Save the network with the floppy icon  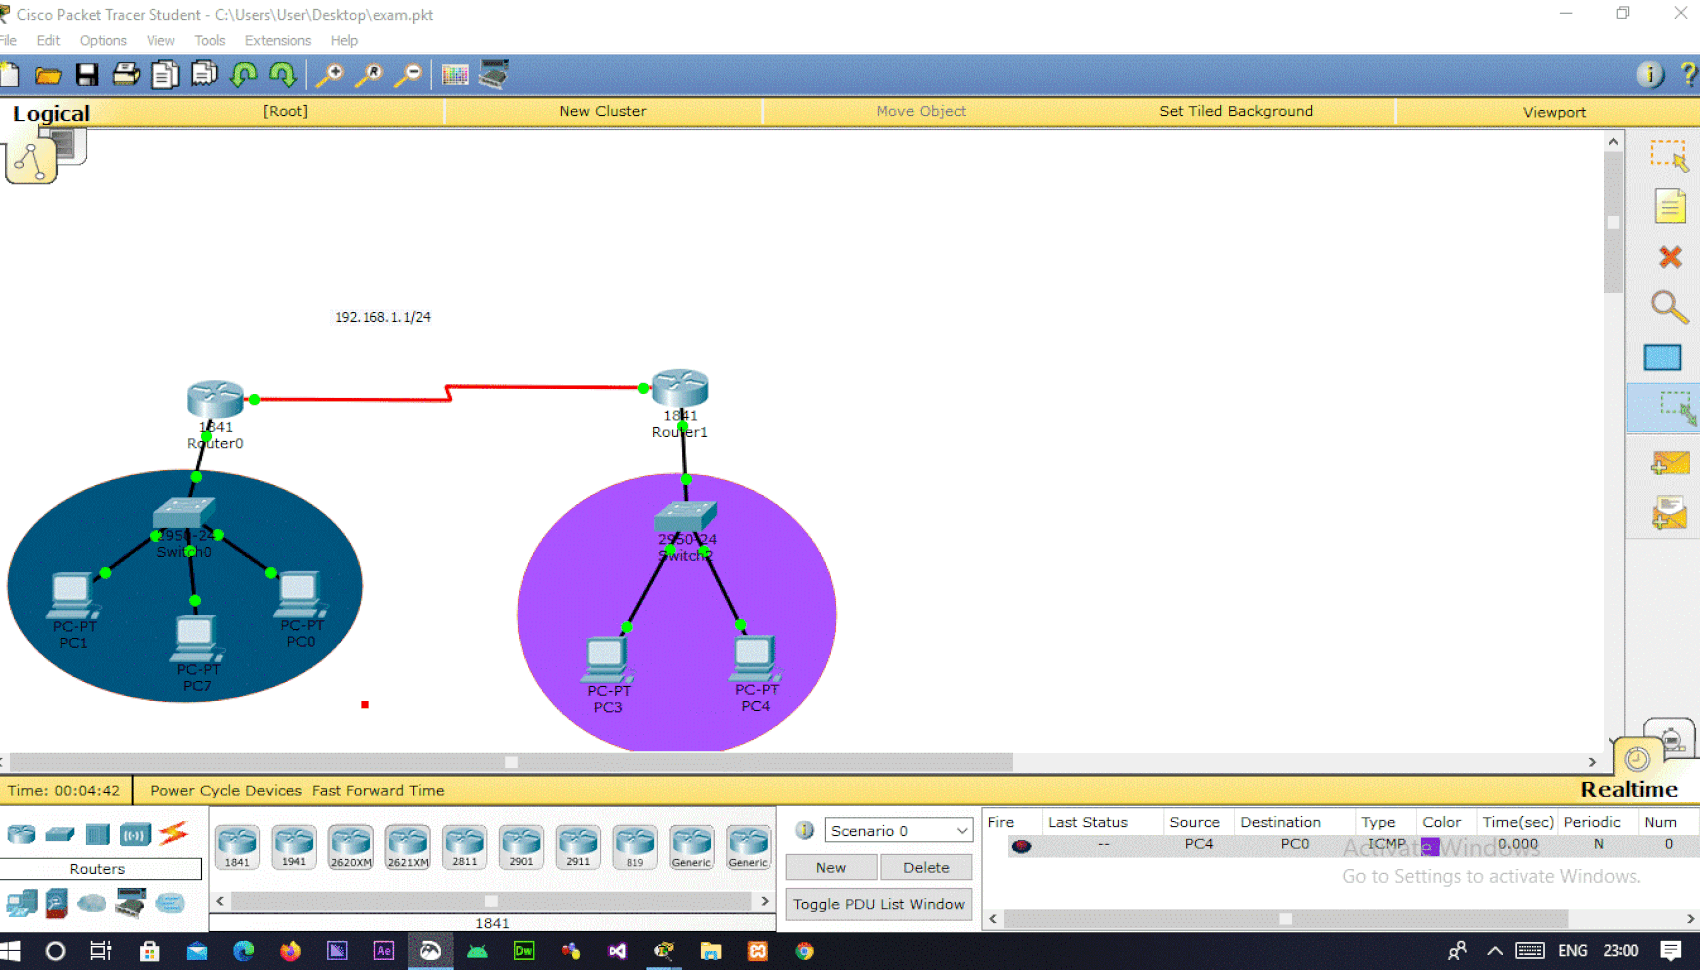pos(87,75)
